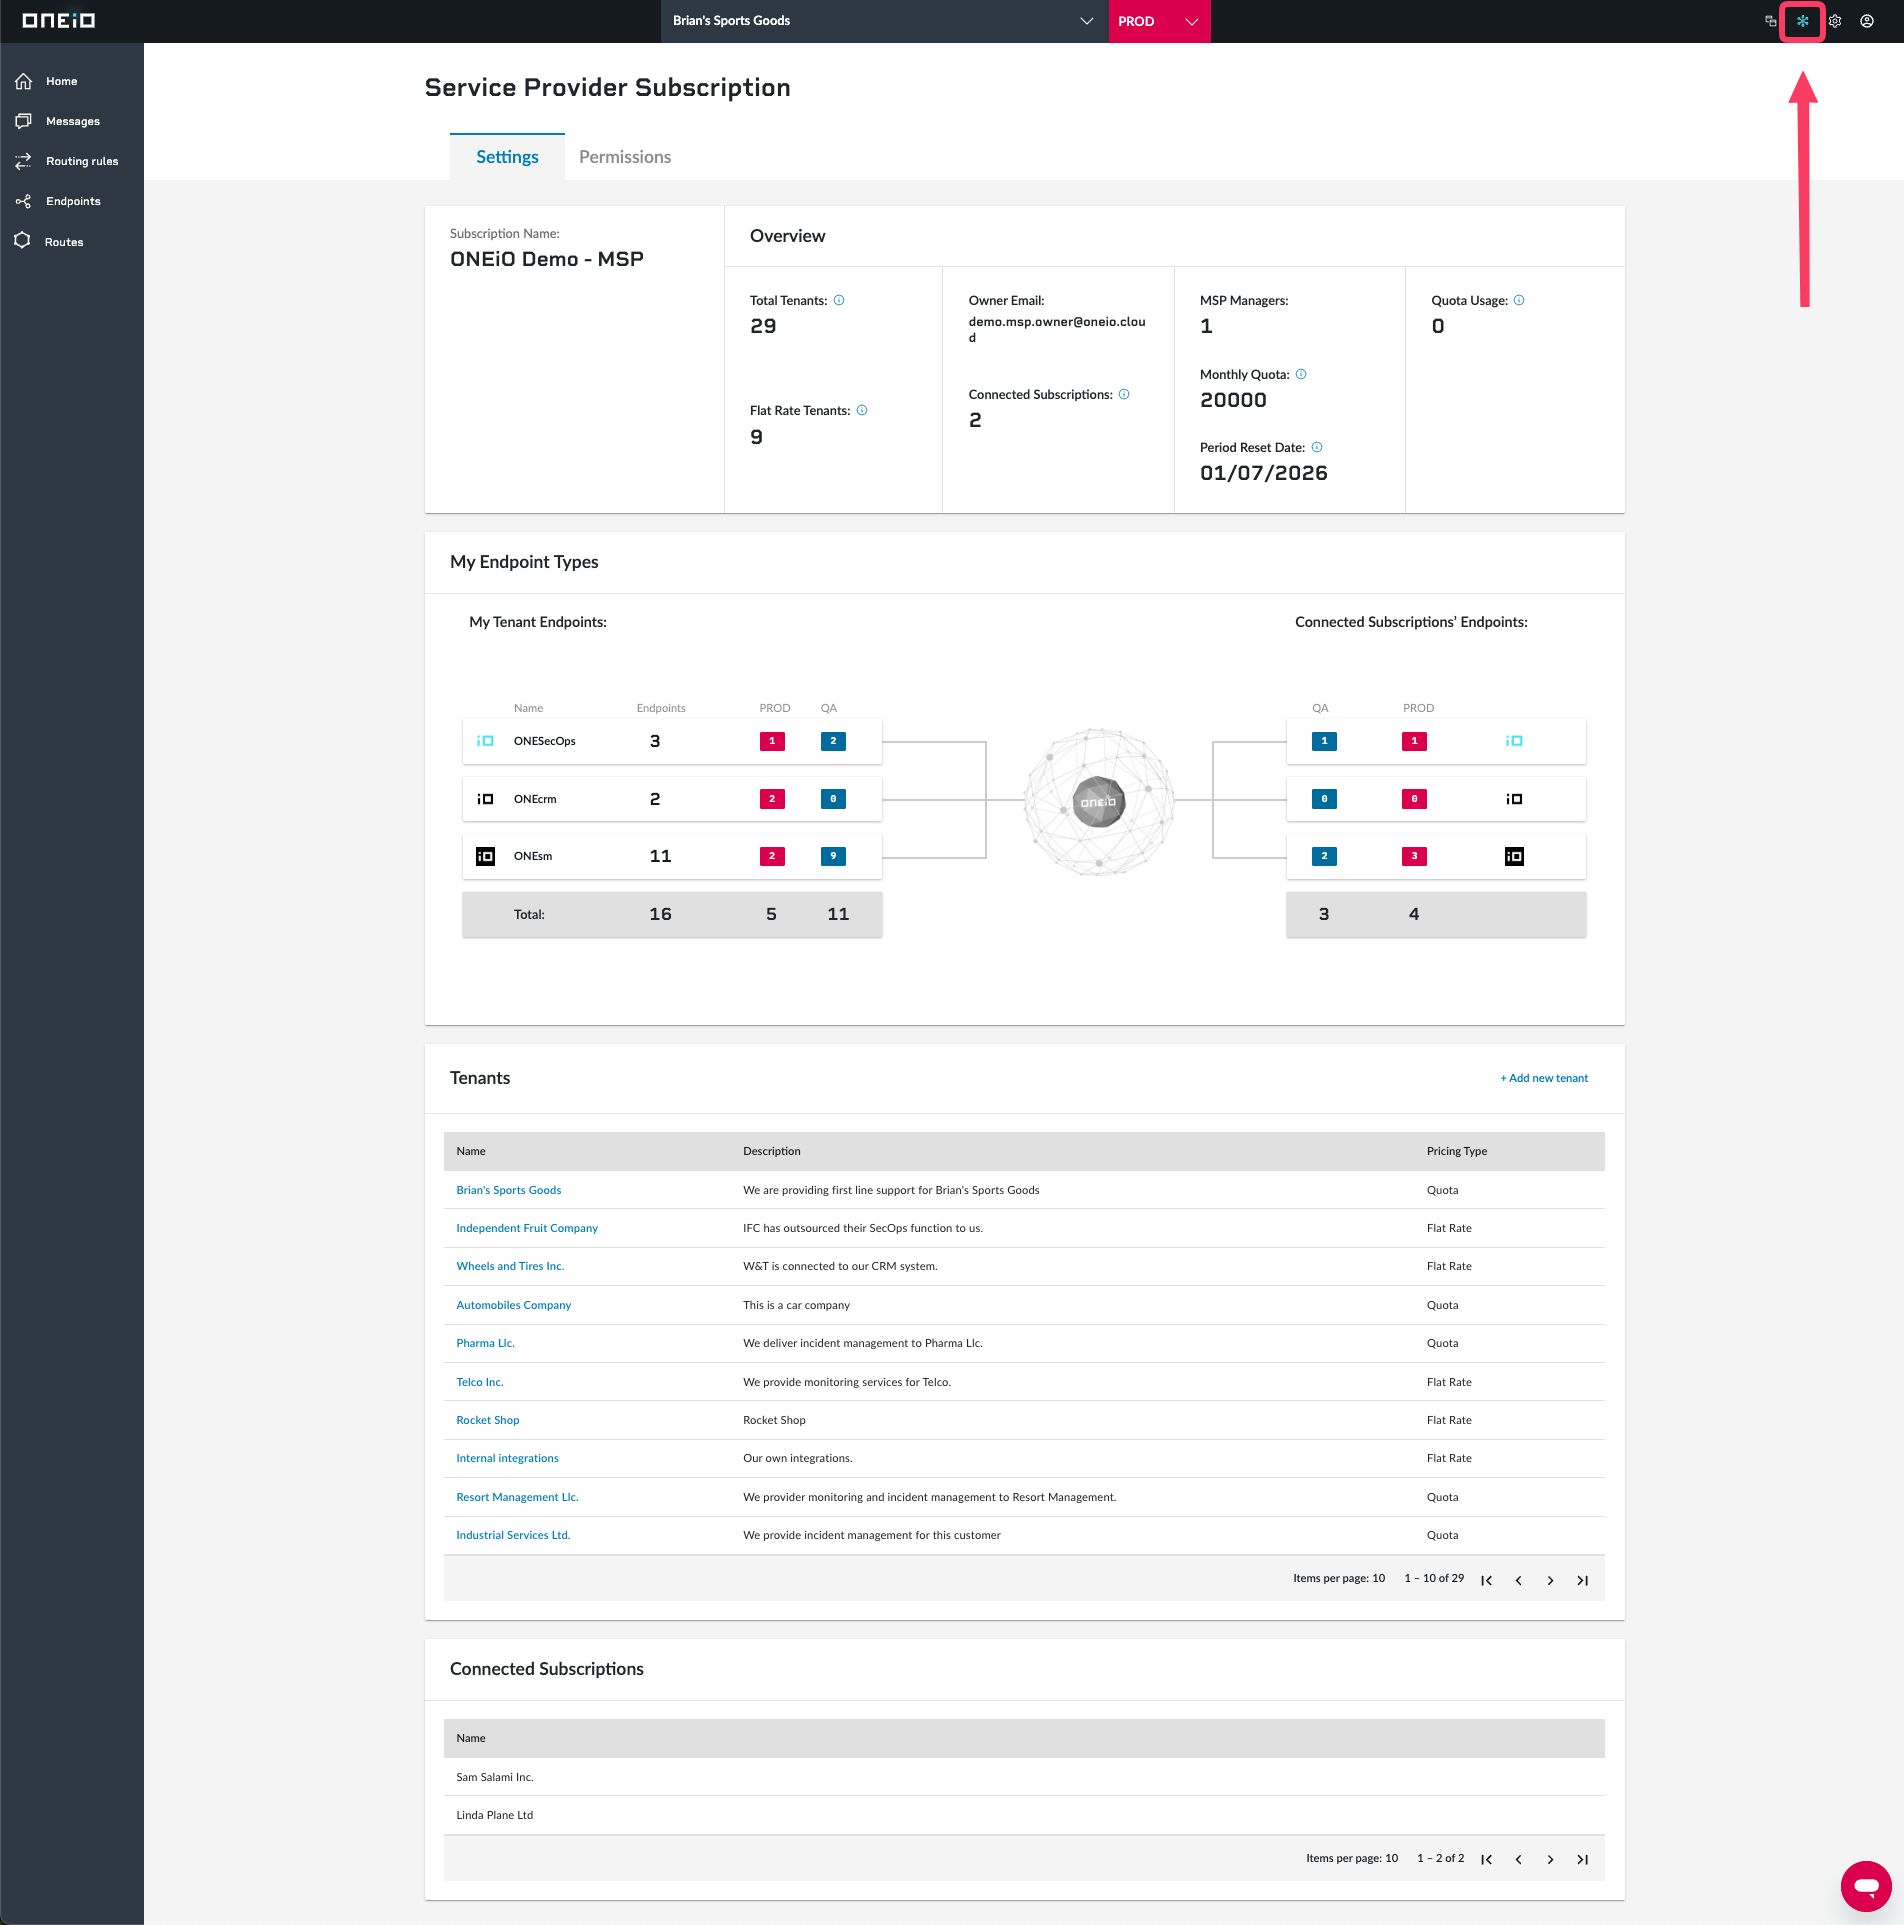This screenshot has width=1904, height=1925.
Task: Show info for Connected Subscriptions
Action: [1124, 394]
